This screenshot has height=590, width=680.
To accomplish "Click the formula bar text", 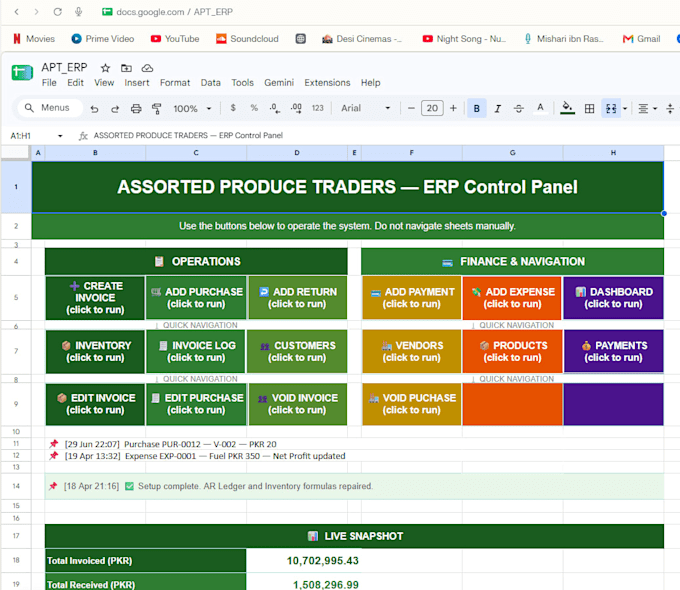I will 188,135.
